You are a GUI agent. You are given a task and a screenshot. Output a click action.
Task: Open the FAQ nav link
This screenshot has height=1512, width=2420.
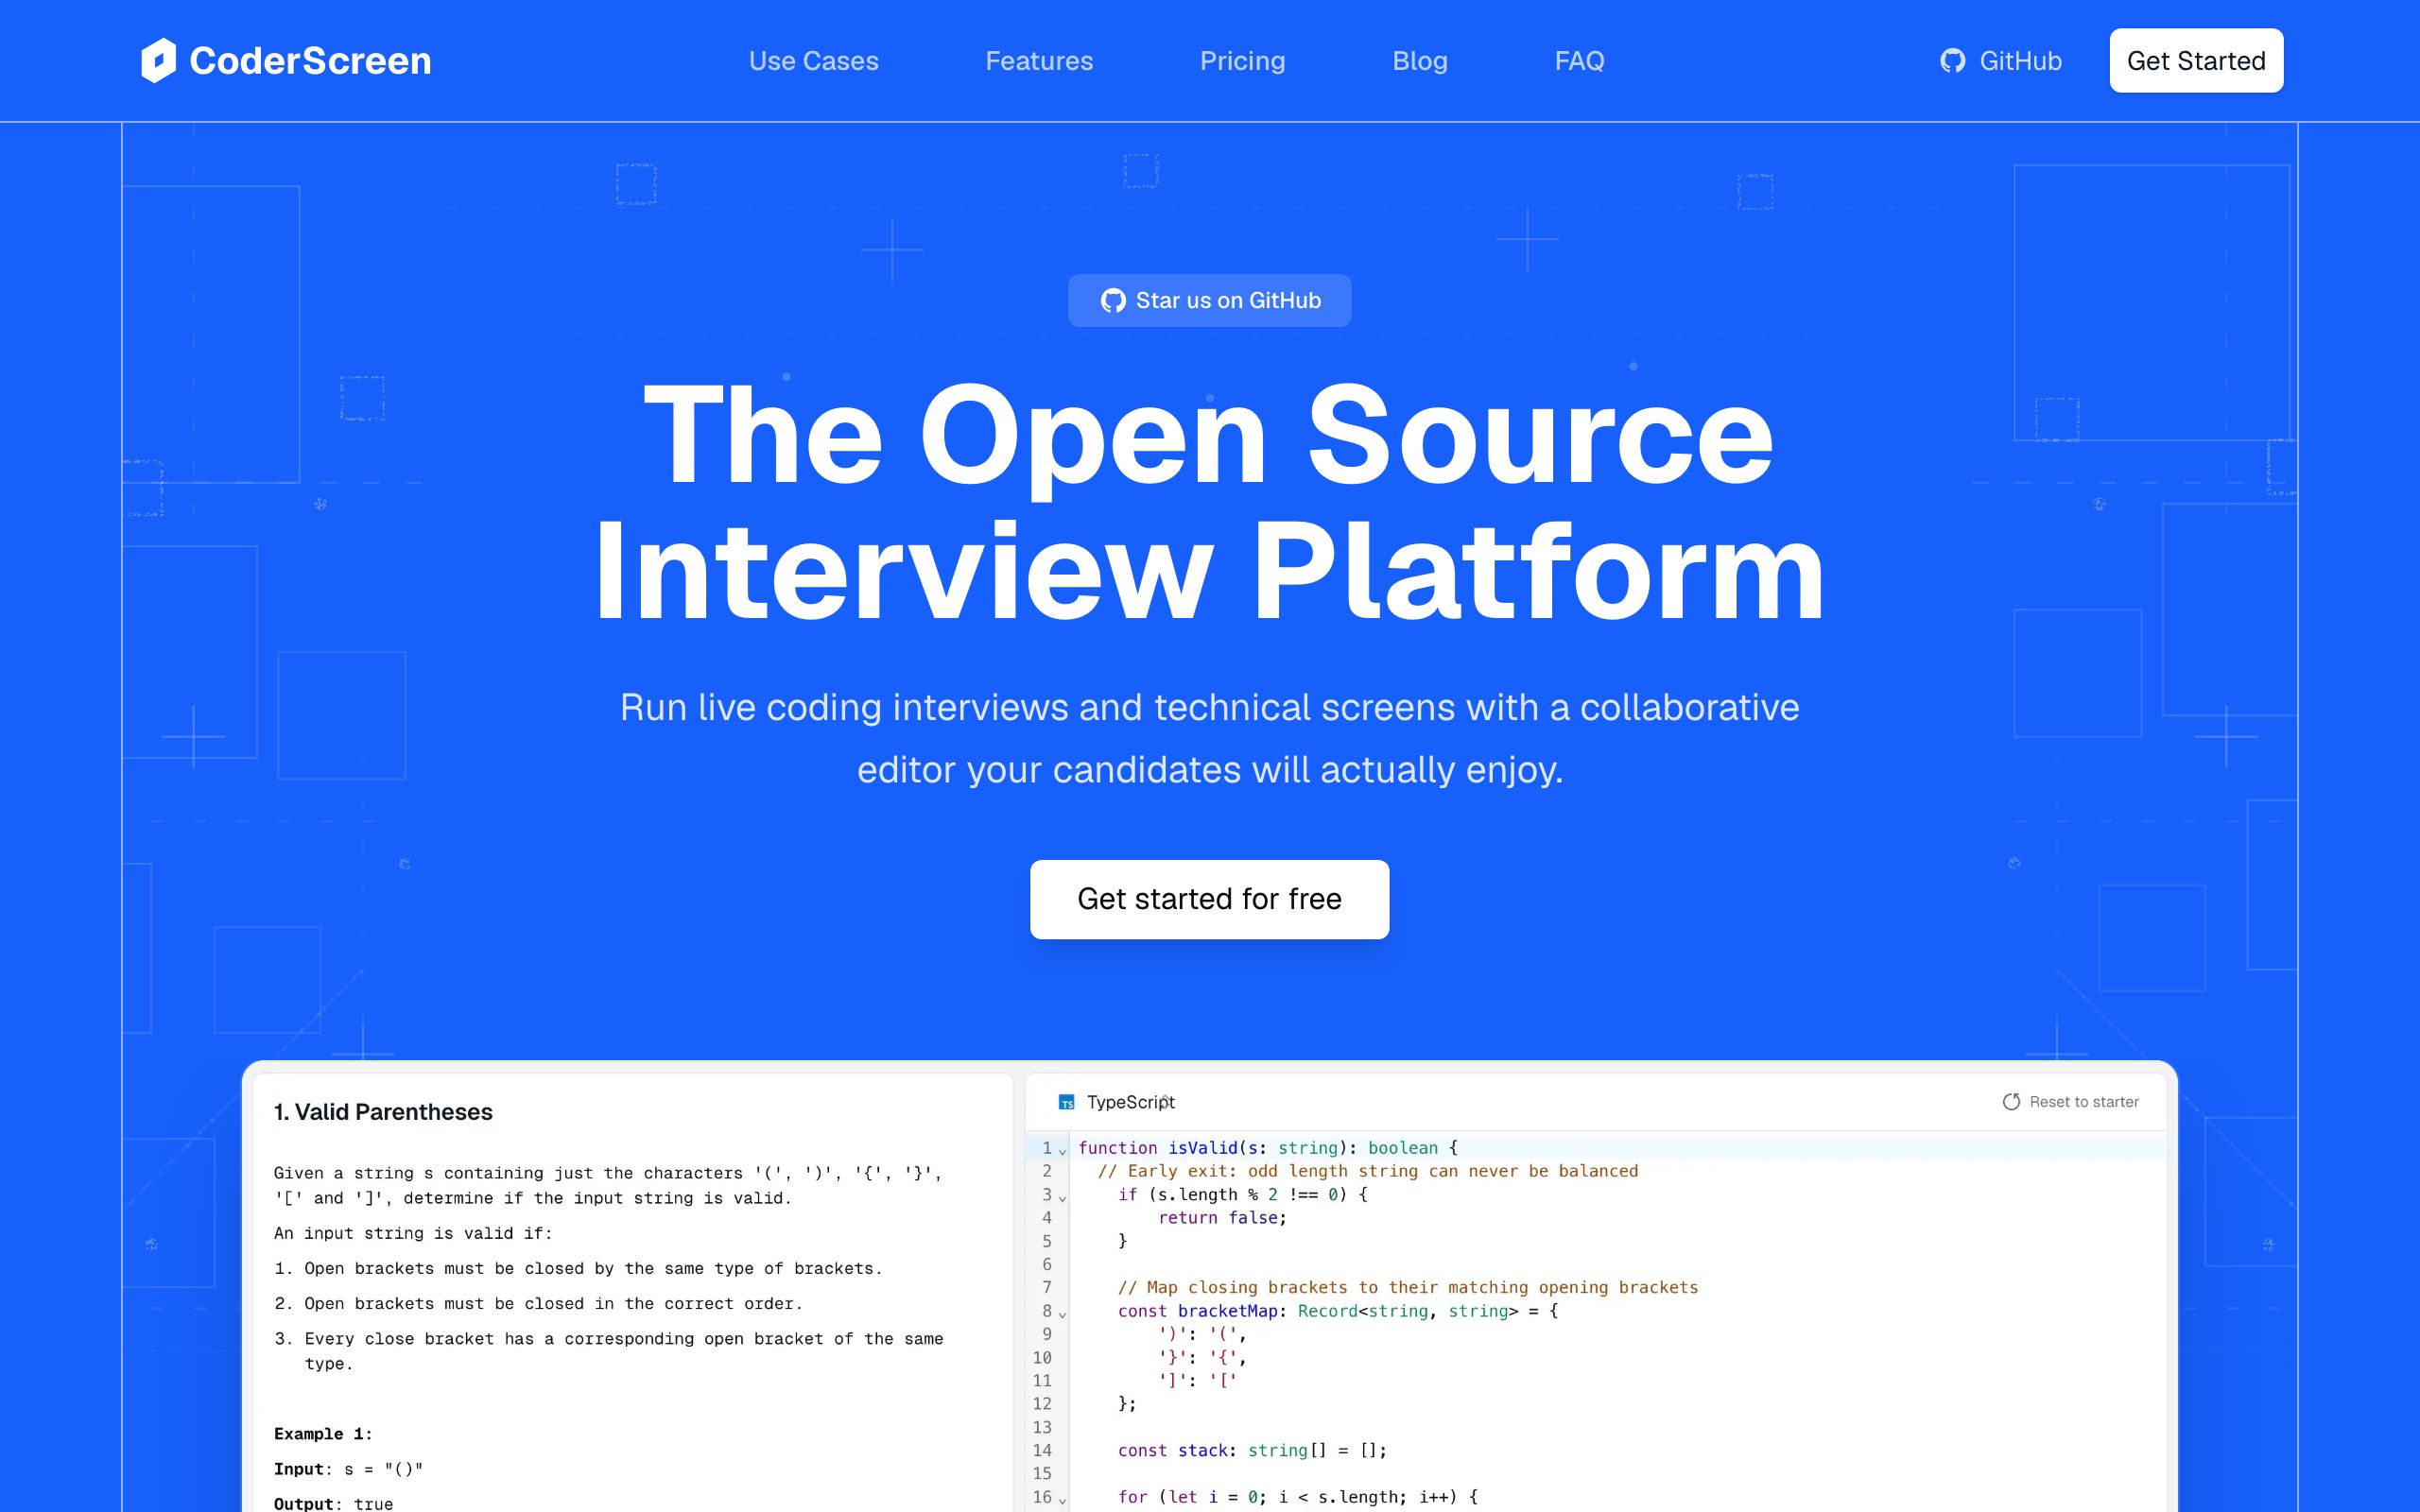[1579, 61]
